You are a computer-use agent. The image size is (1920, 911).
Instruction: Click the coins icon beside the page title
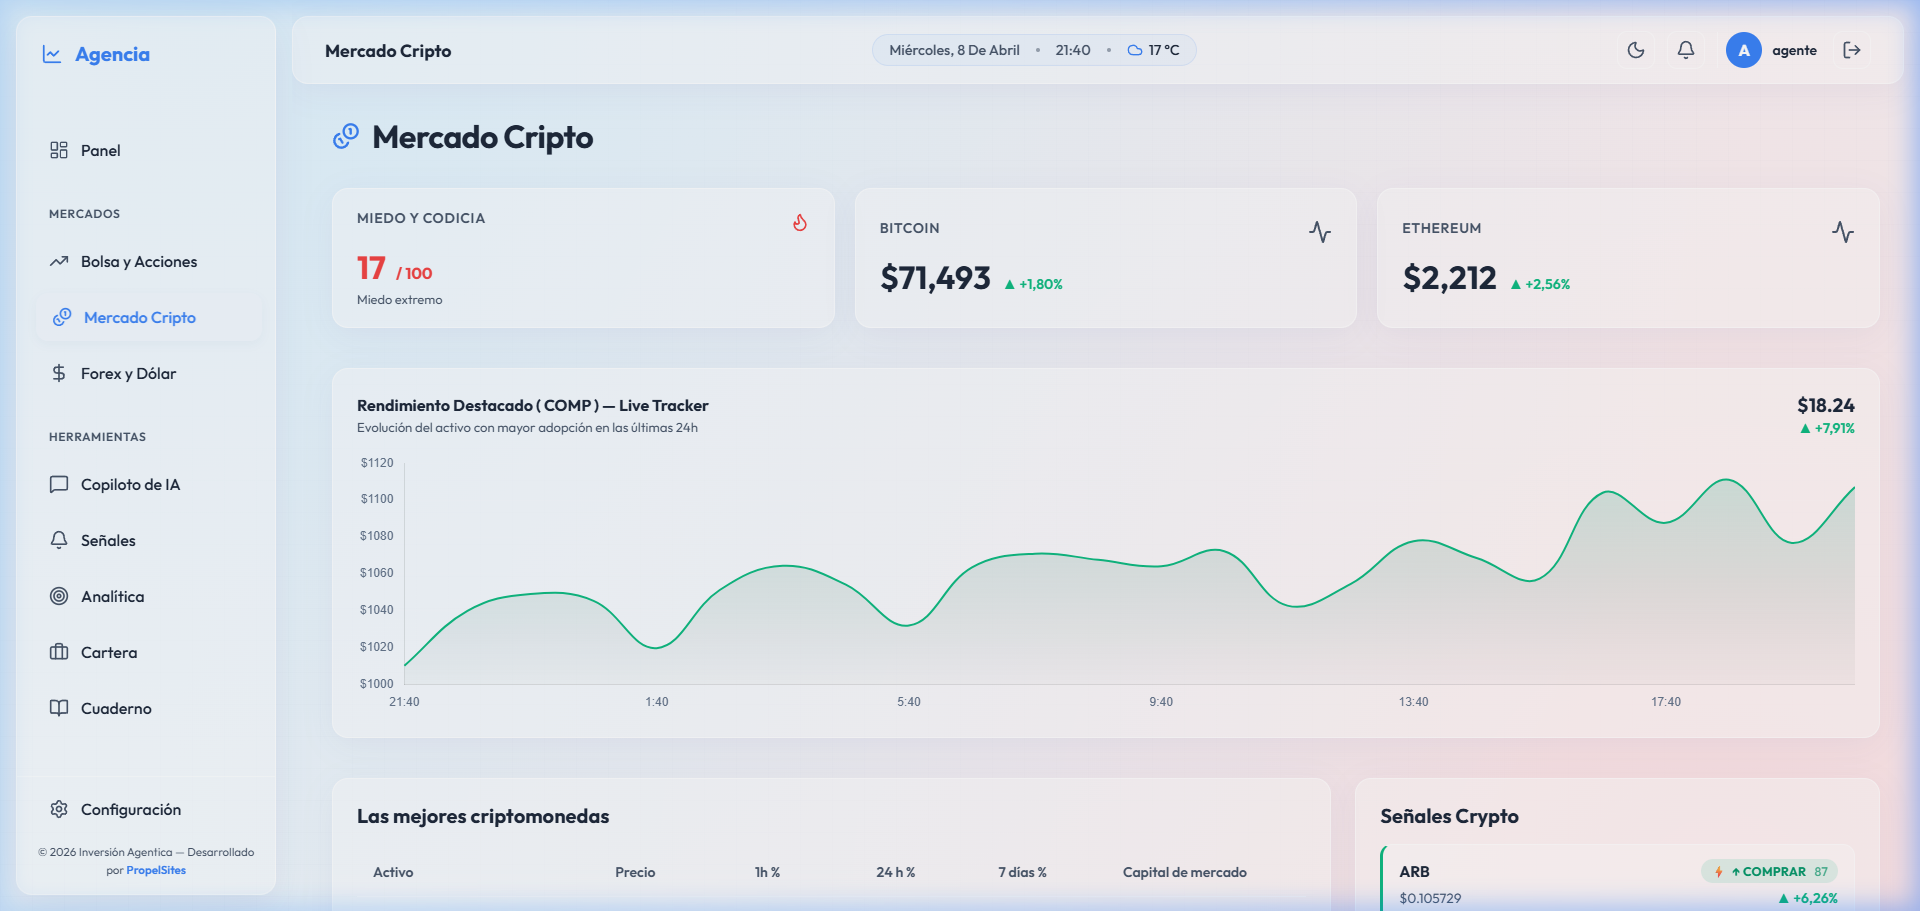[346, 136]
